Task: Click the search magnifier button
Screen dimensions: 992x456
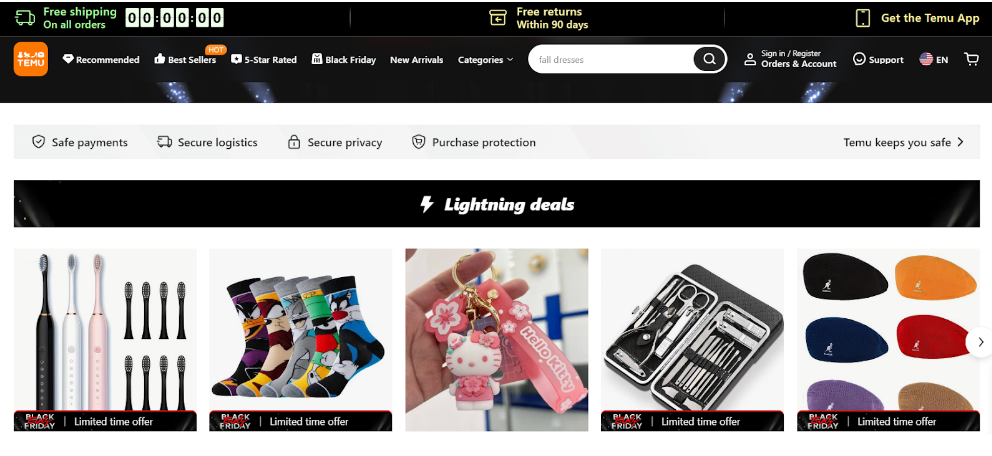Action: coord(709,59)
